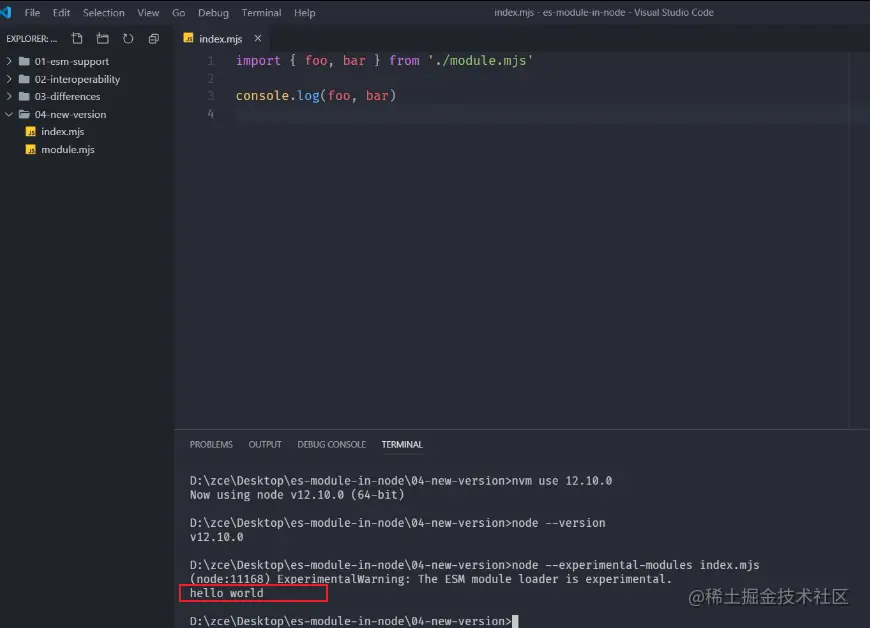Switch to the PROBLEMS panel tab
Viewport: 870px width, 628px height.
[x=211, y=444]
